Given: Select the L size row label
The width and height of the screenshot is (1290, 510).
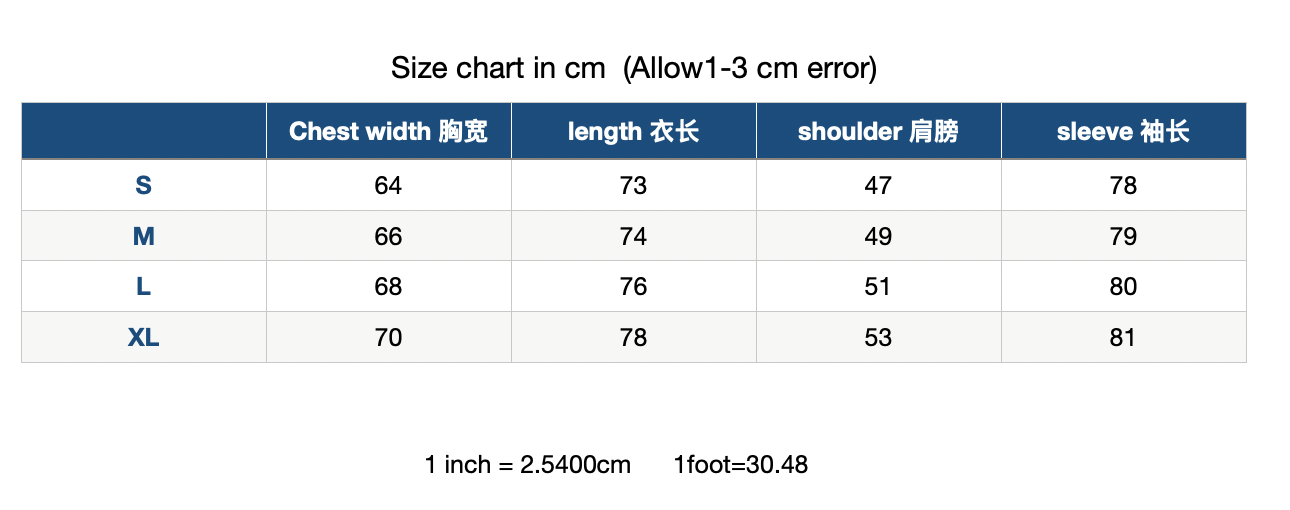Looking at the screenshot, I should point(143,287).
